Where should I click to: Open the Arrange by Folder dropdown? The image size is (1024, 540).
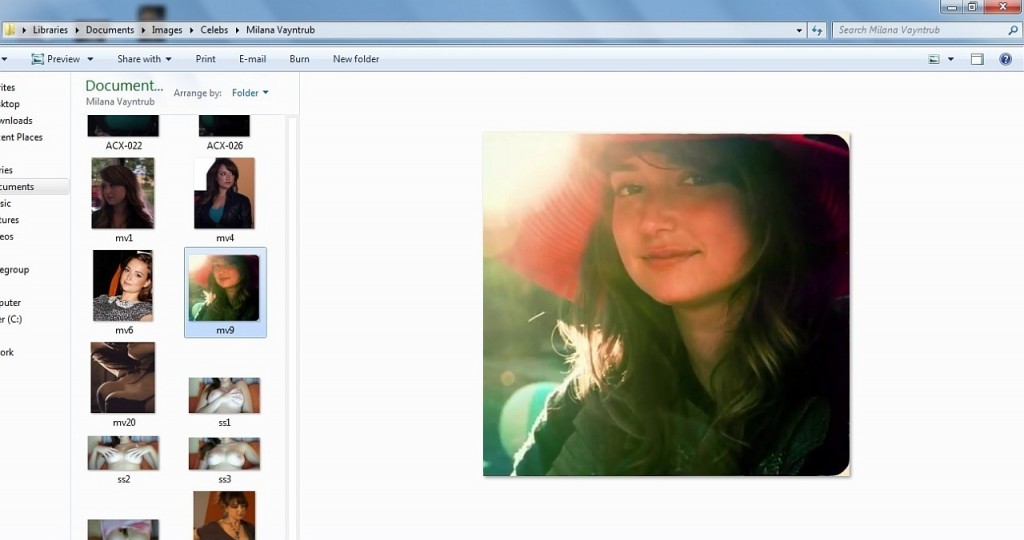pos(250,93)
